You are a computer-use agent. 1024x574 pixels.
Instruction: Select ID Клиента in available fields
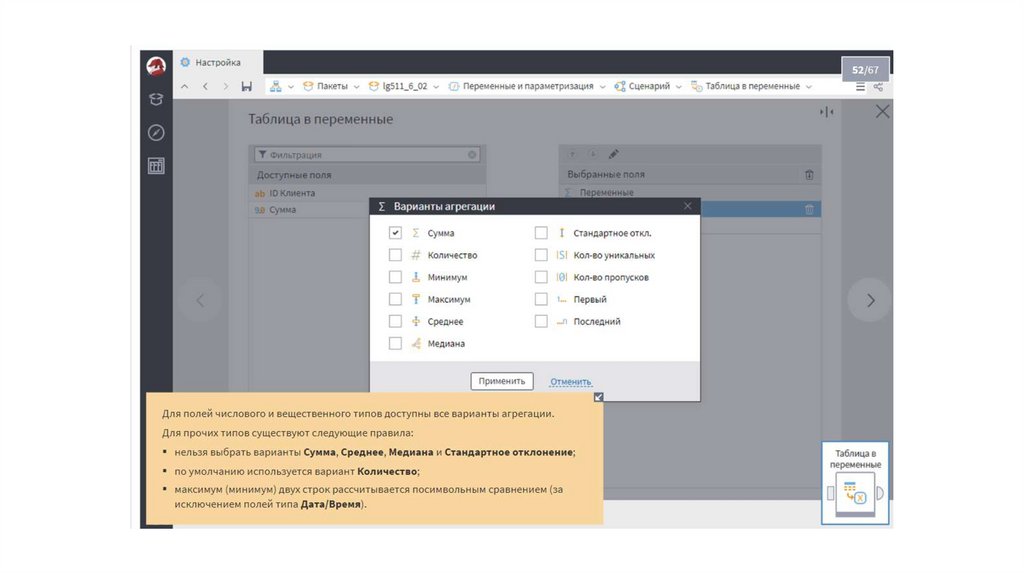291,193
